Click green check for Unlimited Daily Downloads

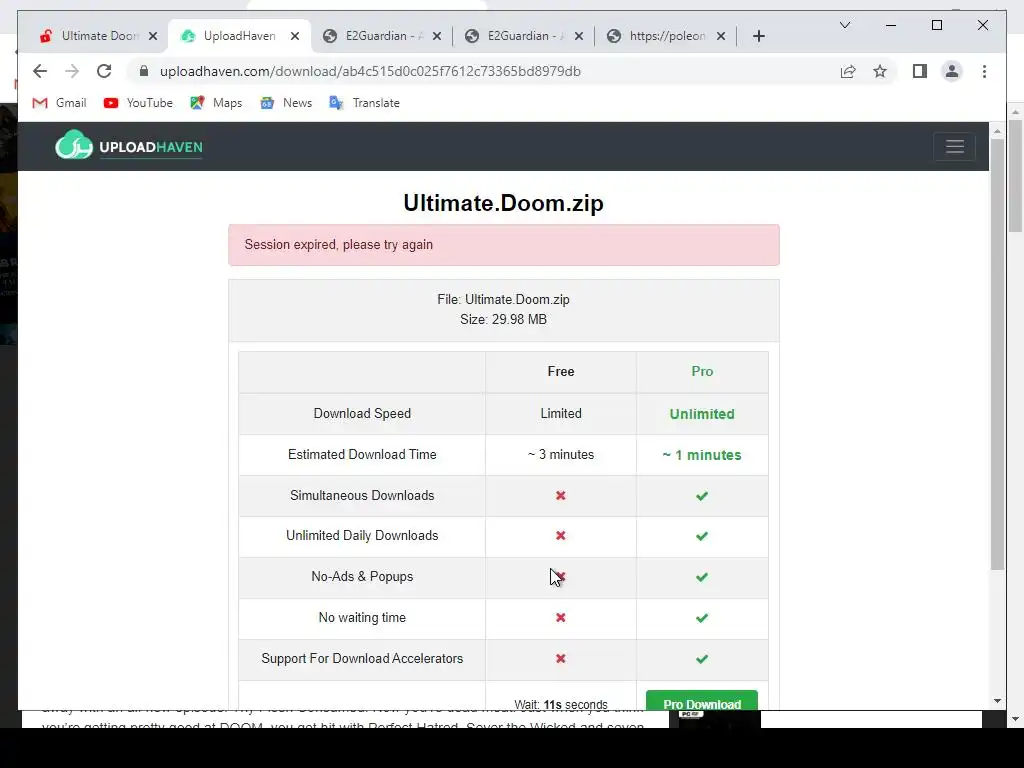702,536
